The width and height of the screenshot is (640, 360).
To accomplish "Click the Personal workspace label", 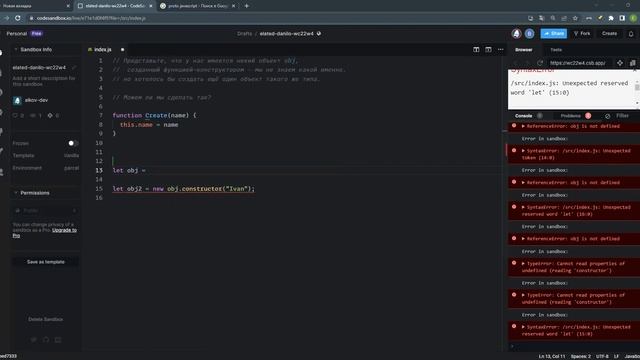I will 16,33.
